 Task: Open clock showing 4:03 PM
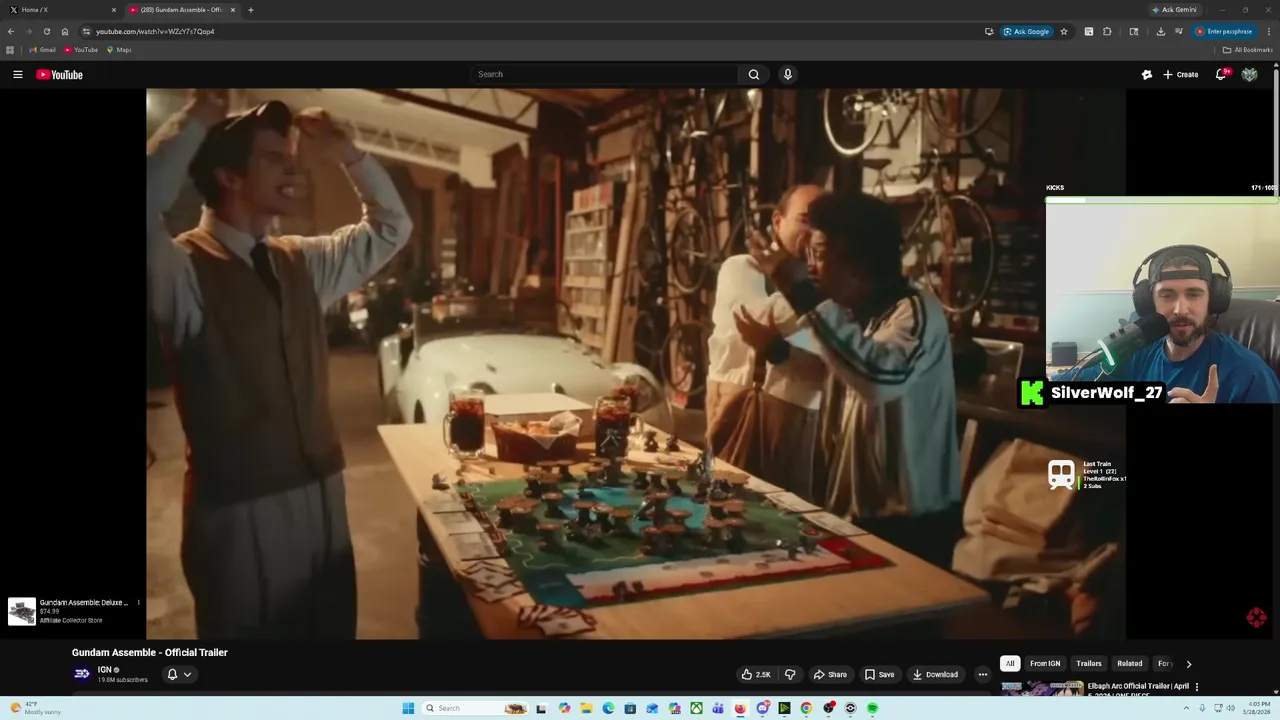coord(1256,708)
